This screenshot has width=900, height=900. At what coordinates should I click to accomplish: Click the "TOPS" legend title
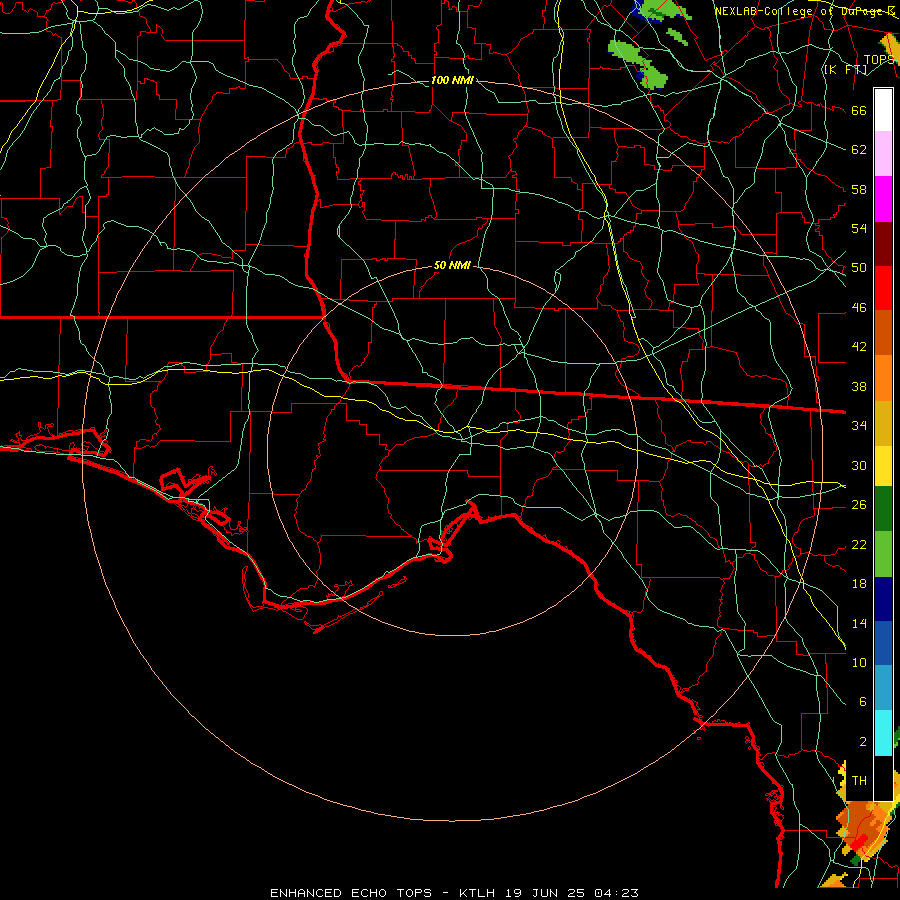tap(879, 60)
